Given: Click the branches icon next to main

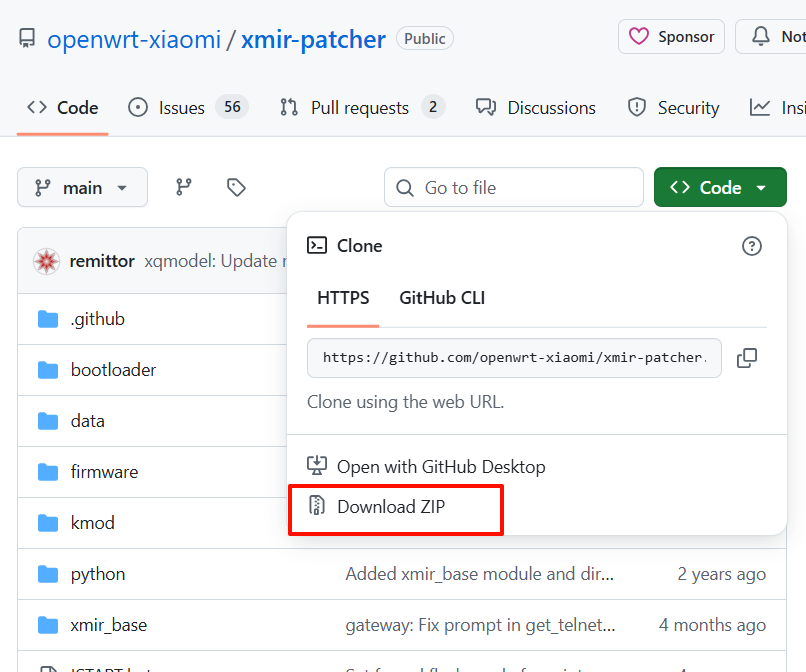Looking at the screenshot, I should click(x=183, y=187).
